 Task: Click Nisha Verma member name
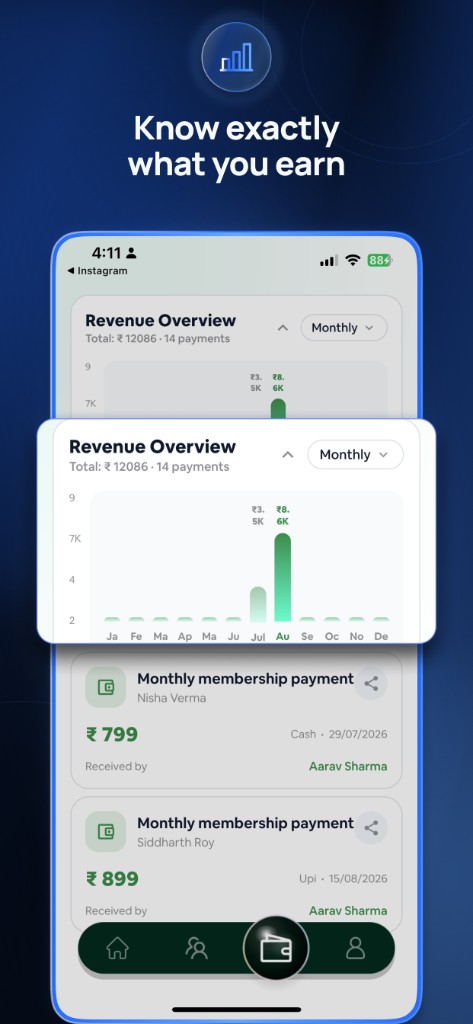(172, 698)
